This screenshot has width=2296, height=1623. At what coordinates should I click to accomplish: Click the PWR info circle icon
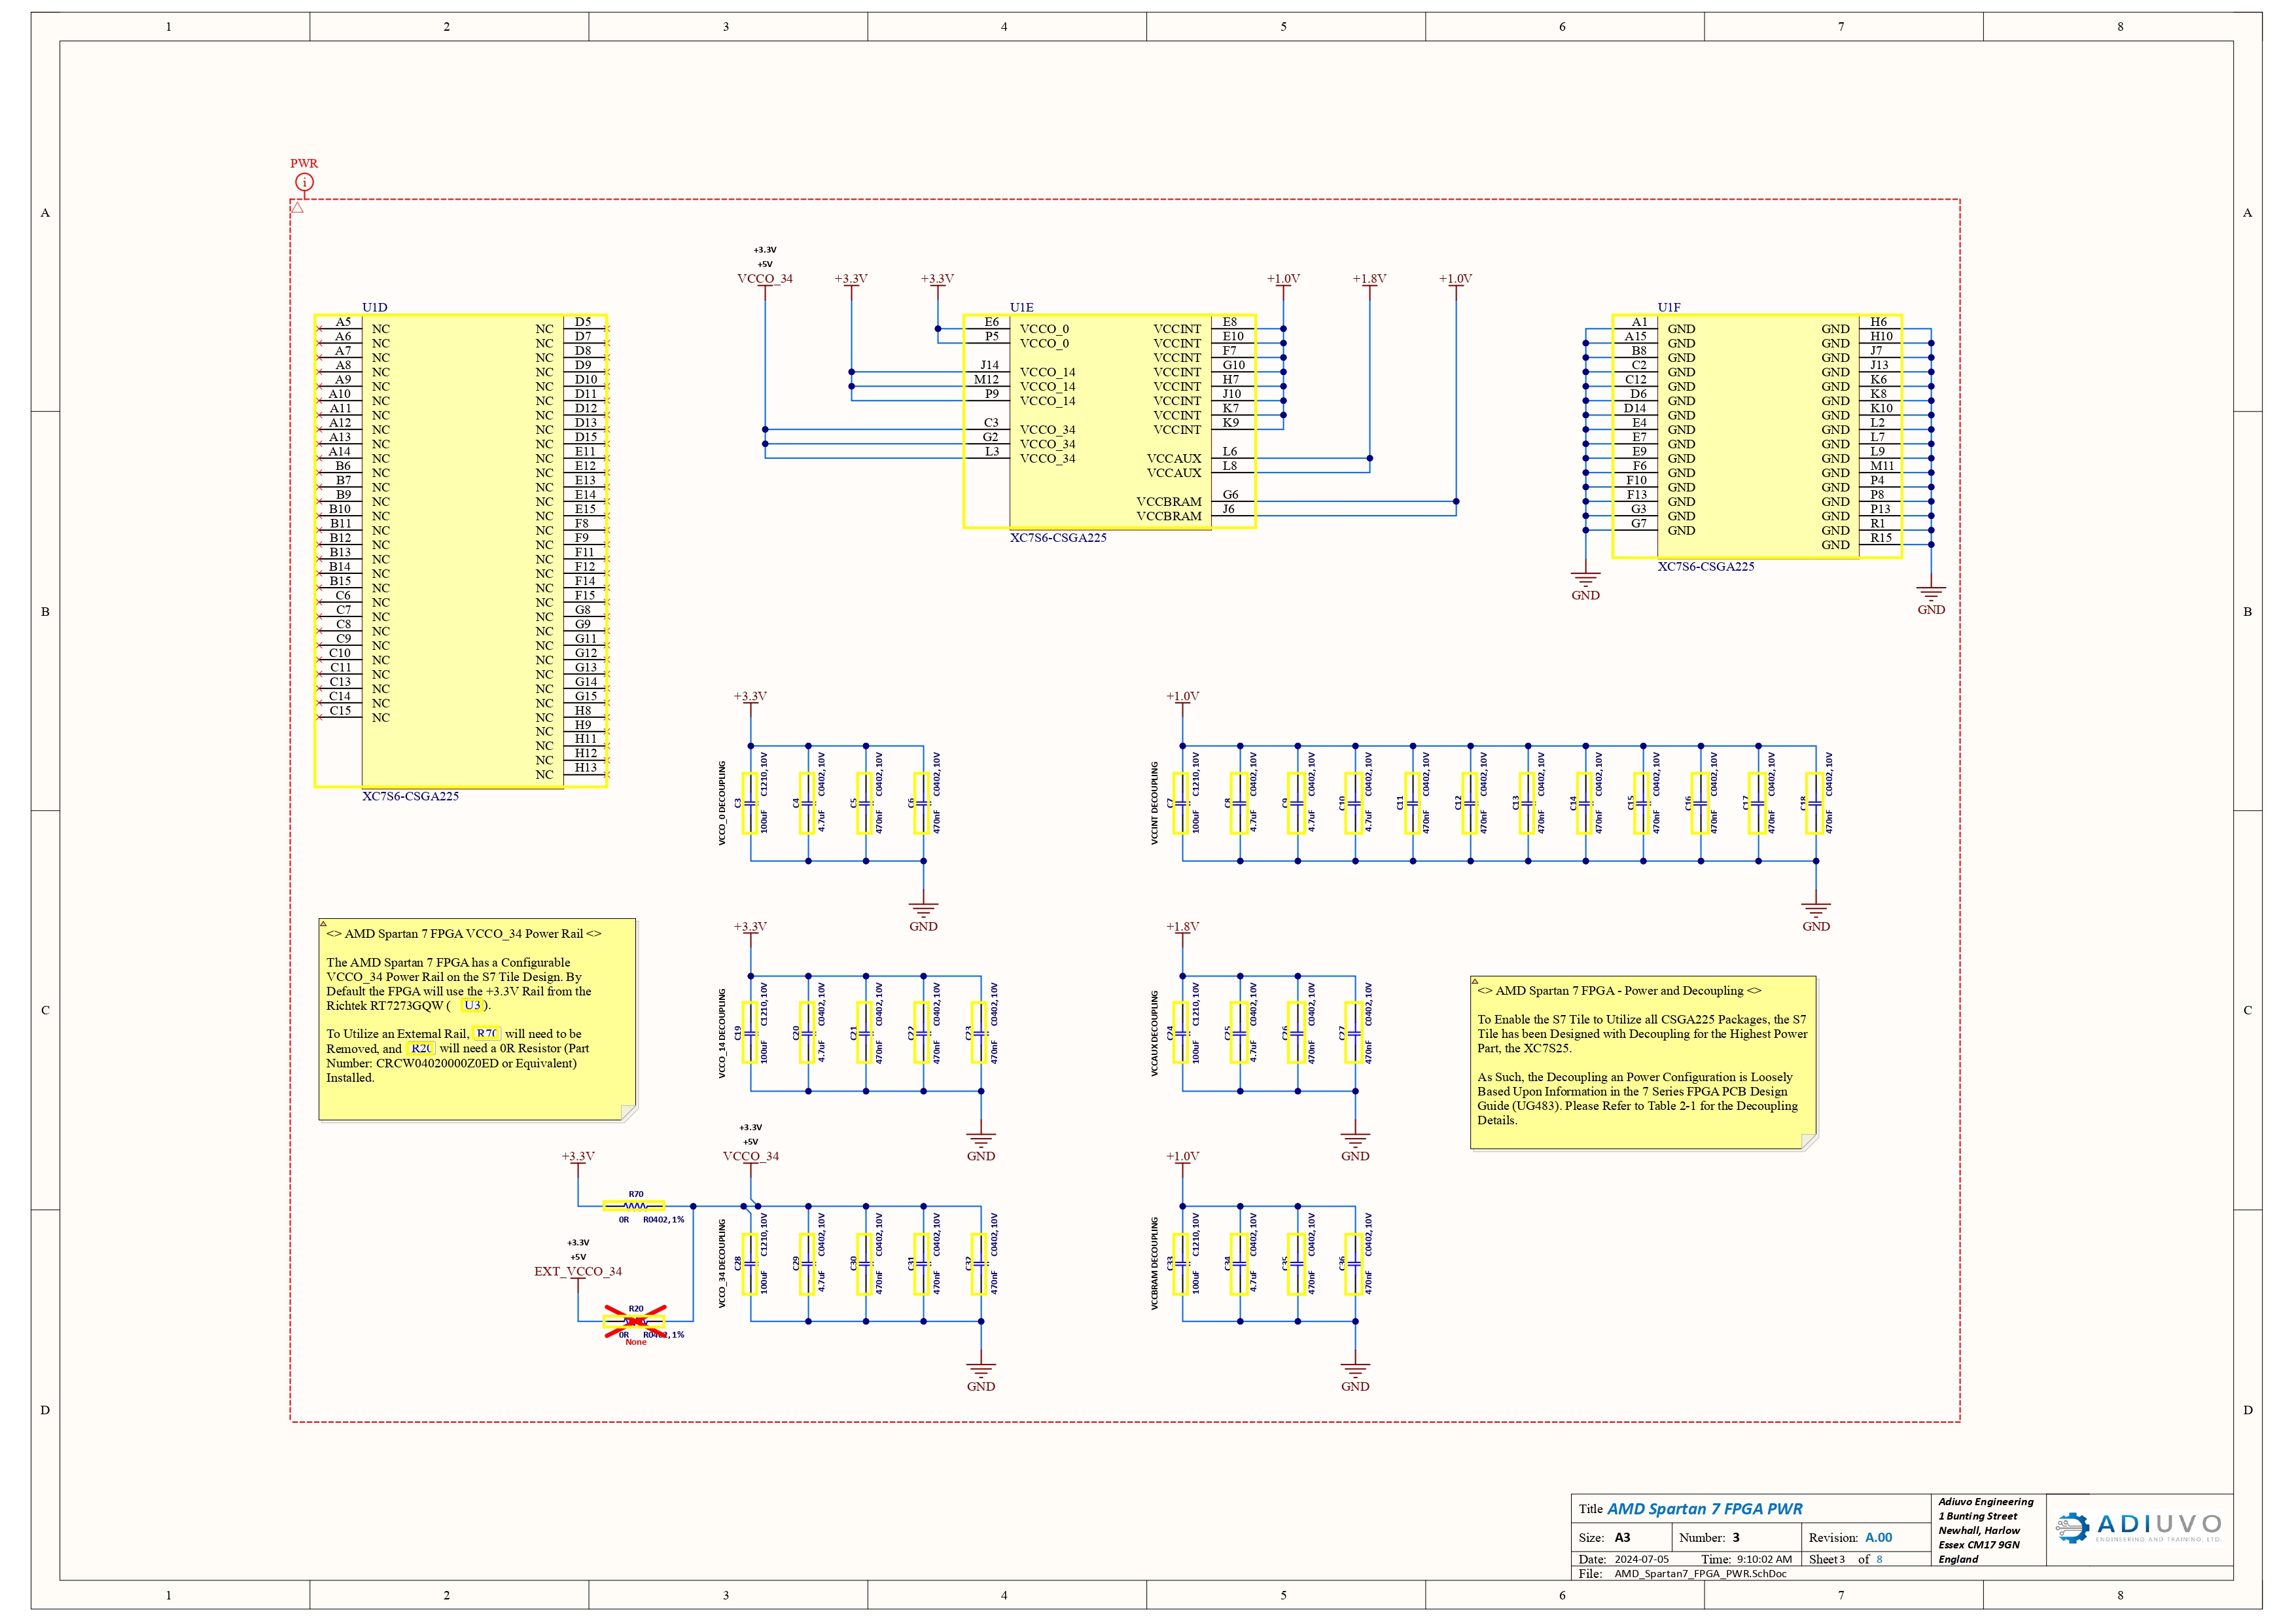[304, 182]
